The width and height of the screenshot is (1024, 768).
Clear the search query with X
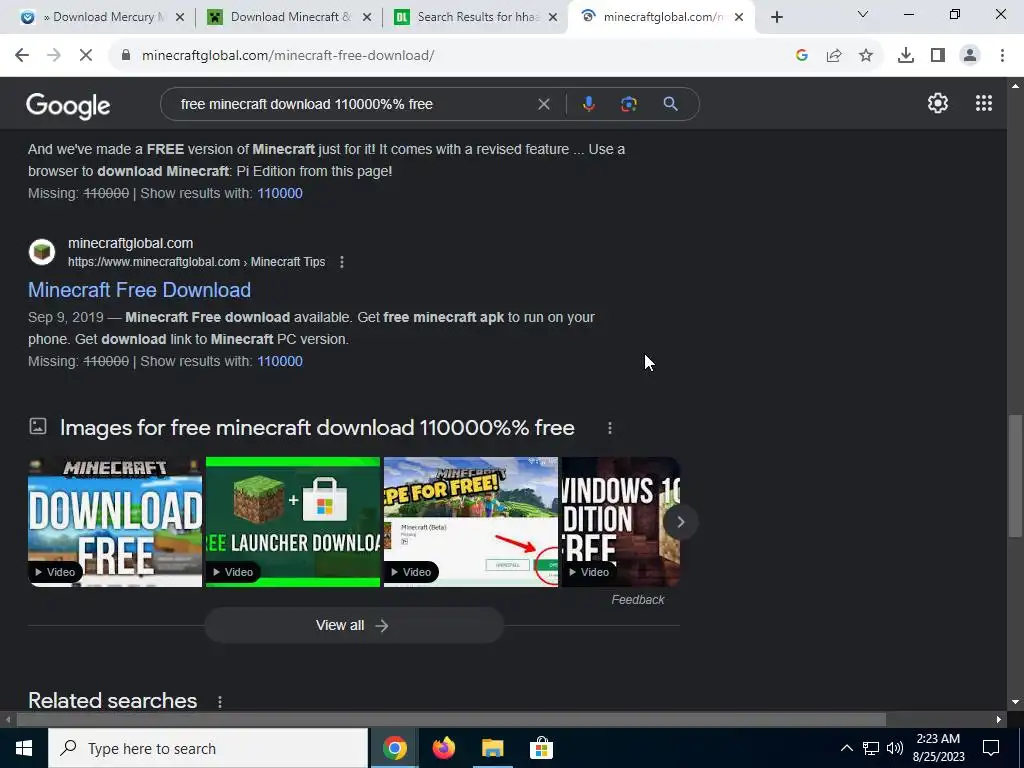tap(543, 104)
